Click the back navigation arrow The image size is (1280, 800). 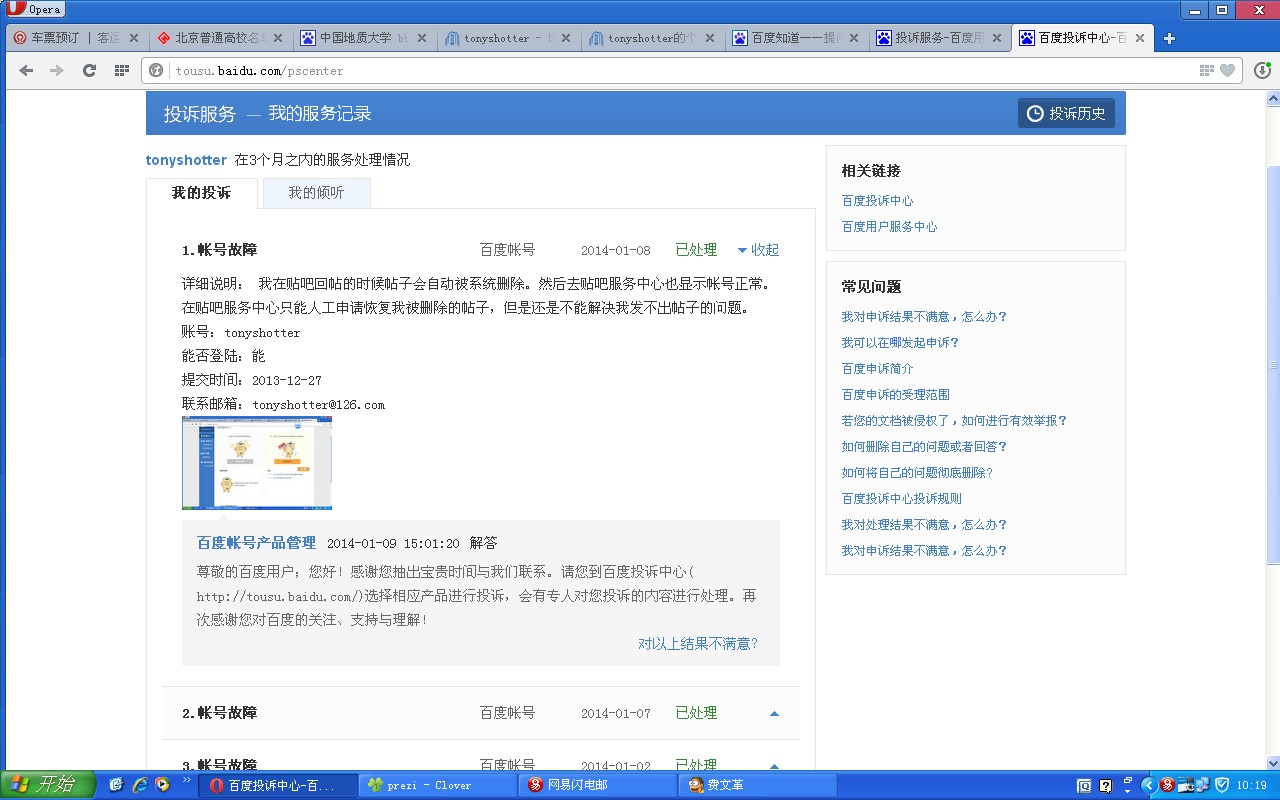pyautogui.click(x=26, y=70)
